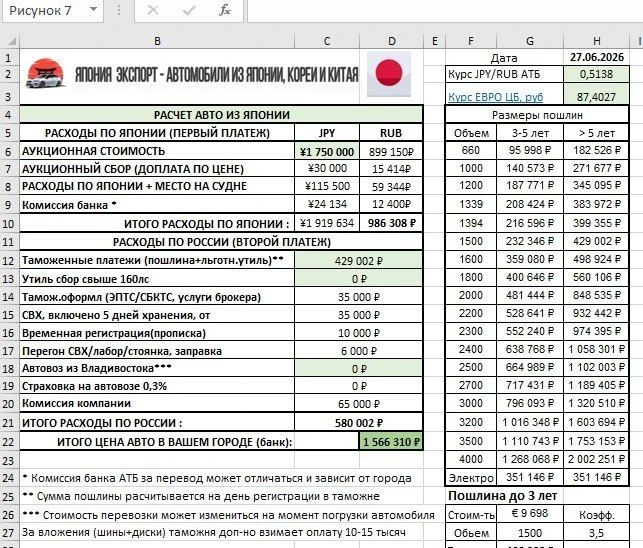Click the auction price cell ¥1 750 000
The image size is (643, 548).
point(327,152)
